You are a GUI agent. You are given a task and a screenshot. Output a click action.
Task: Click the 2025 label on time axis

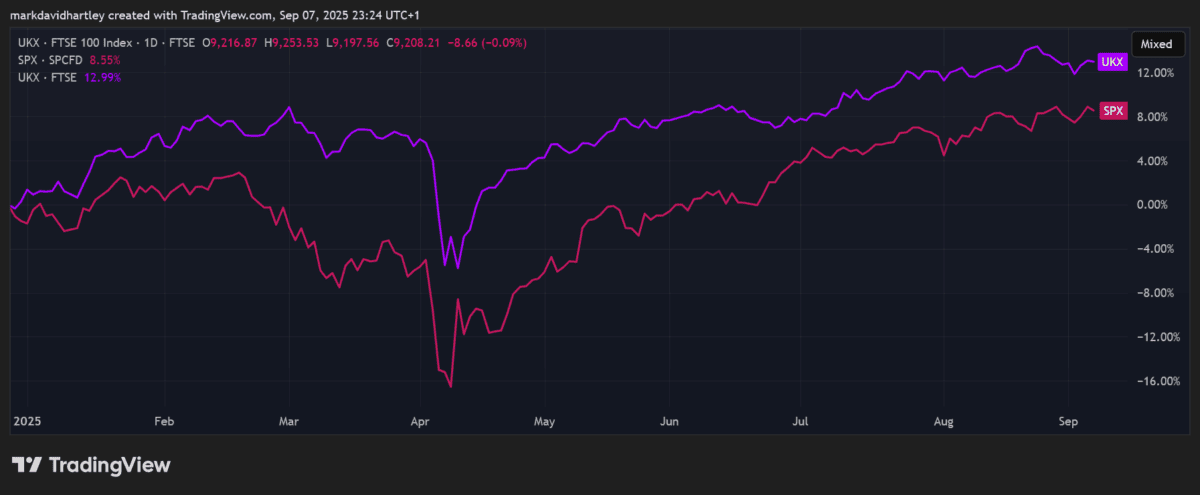pyautogui.click(x=29, y=422)
